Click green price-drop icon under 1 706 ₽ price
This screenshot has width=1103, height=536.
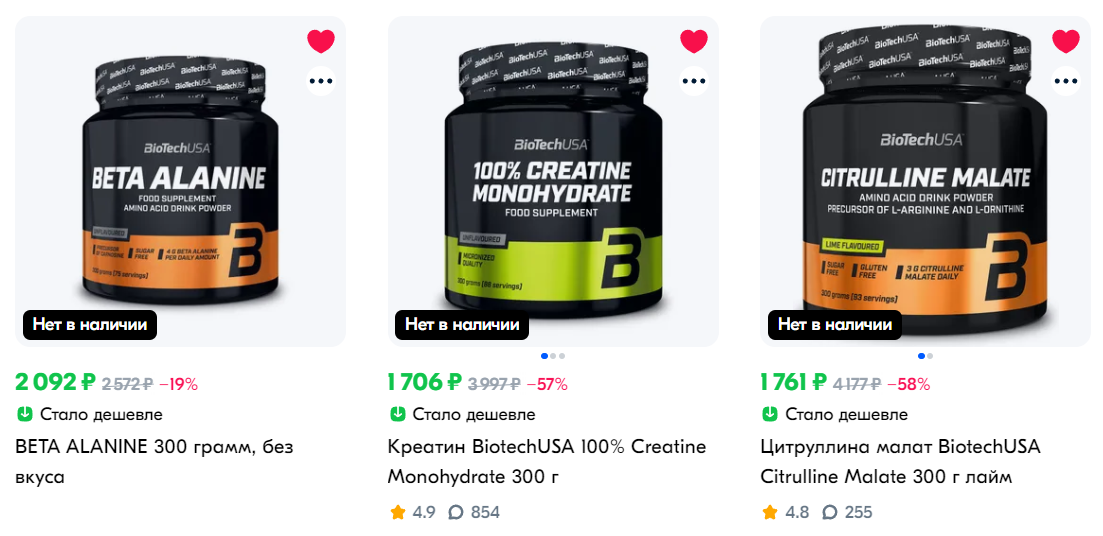point(397,414)
